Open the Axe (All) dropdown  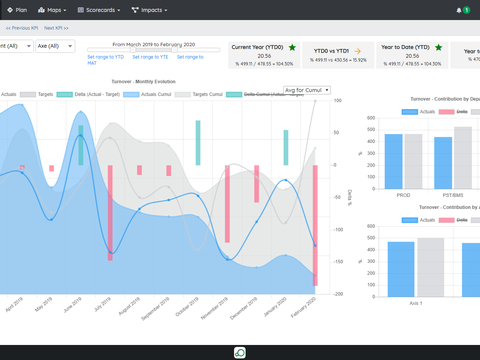click(55, 46)
